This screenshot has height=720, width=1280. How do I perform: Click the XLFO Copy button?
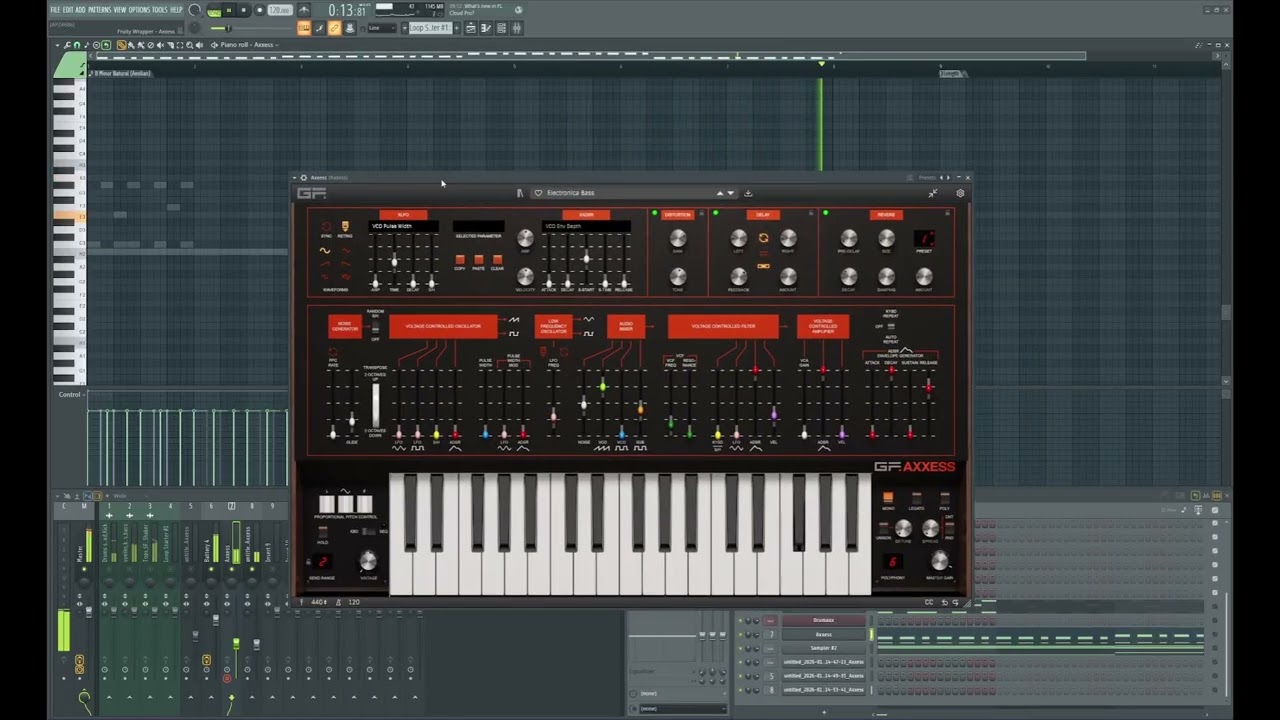coord(460,259)
